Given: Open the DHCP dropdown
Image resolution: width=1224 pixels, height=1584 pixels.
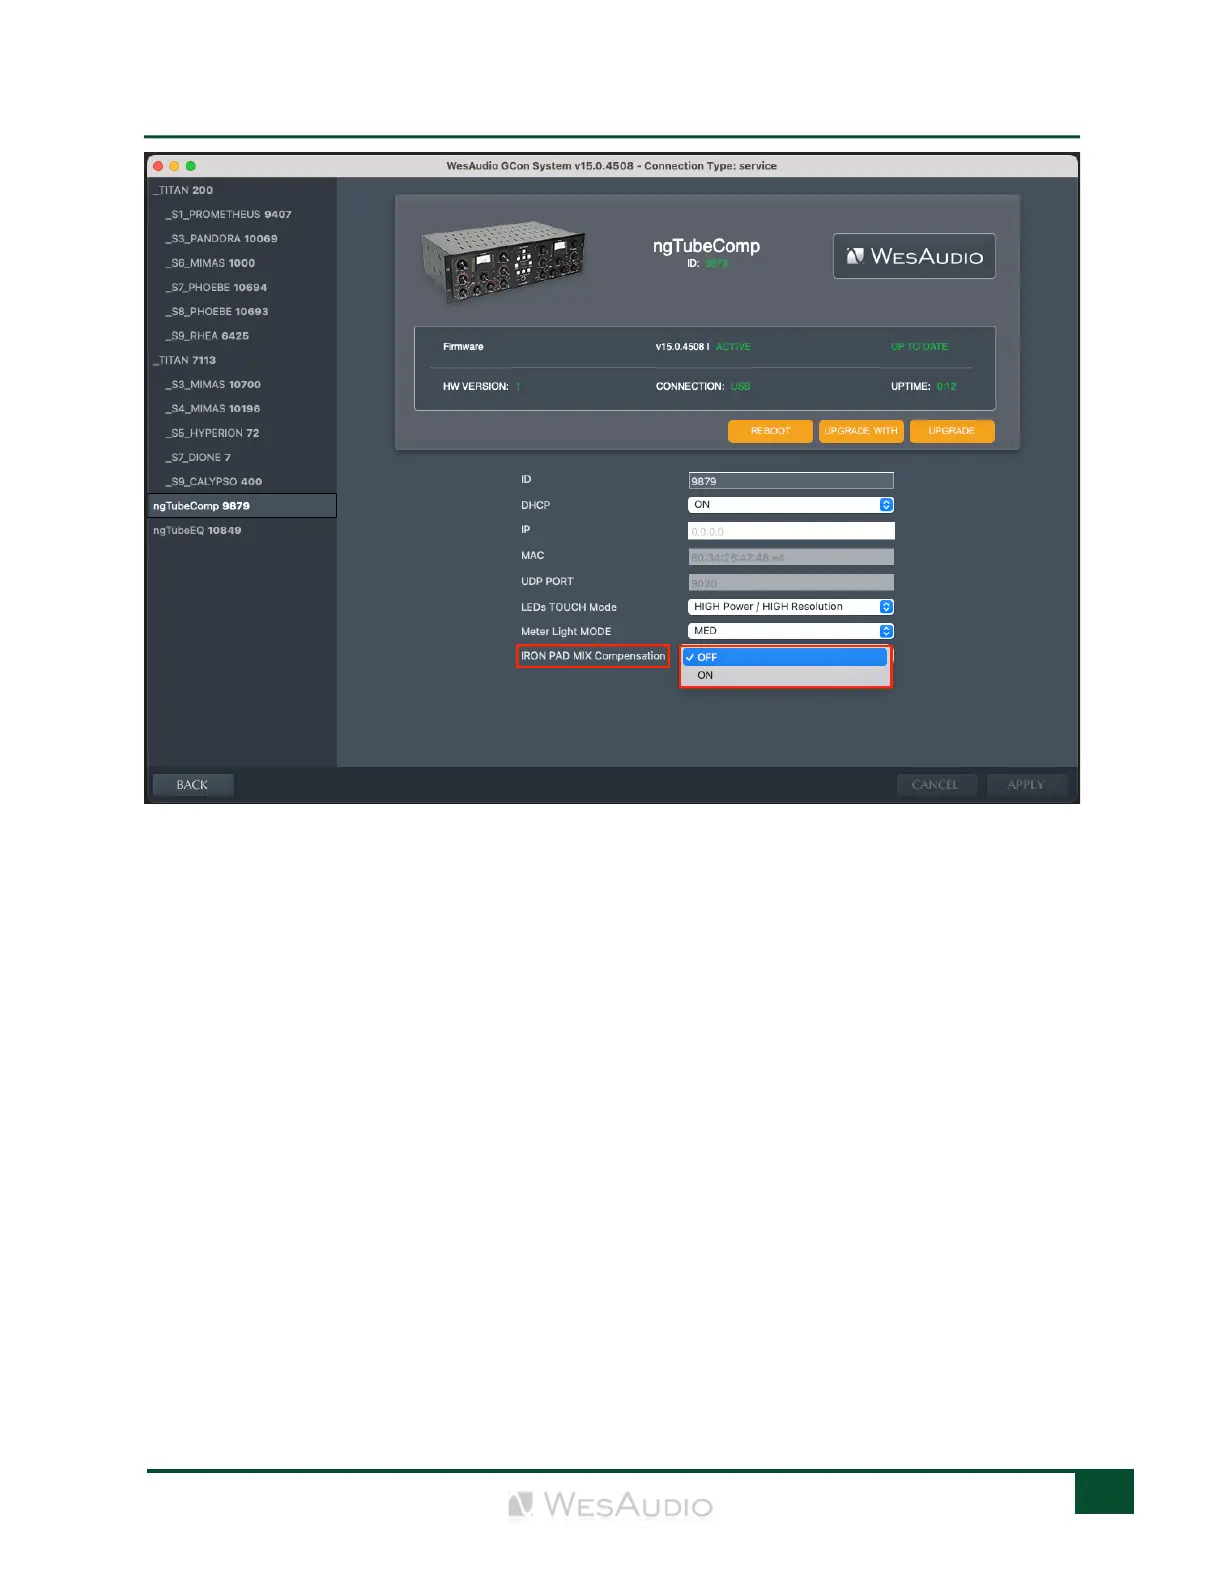Looking at the screenshot, I should tap(790, 505).
